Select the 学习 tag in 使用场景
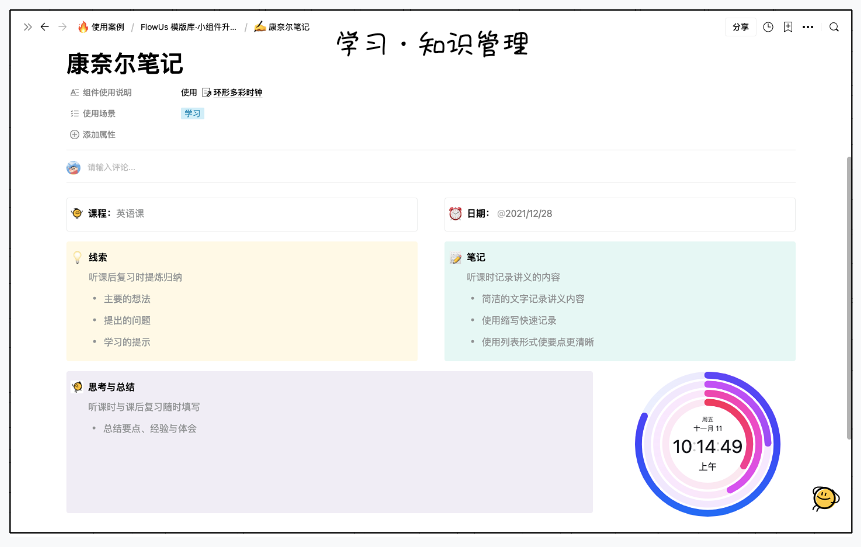The width and height of the screenshot is (861, 547). [x=192, y=113]
